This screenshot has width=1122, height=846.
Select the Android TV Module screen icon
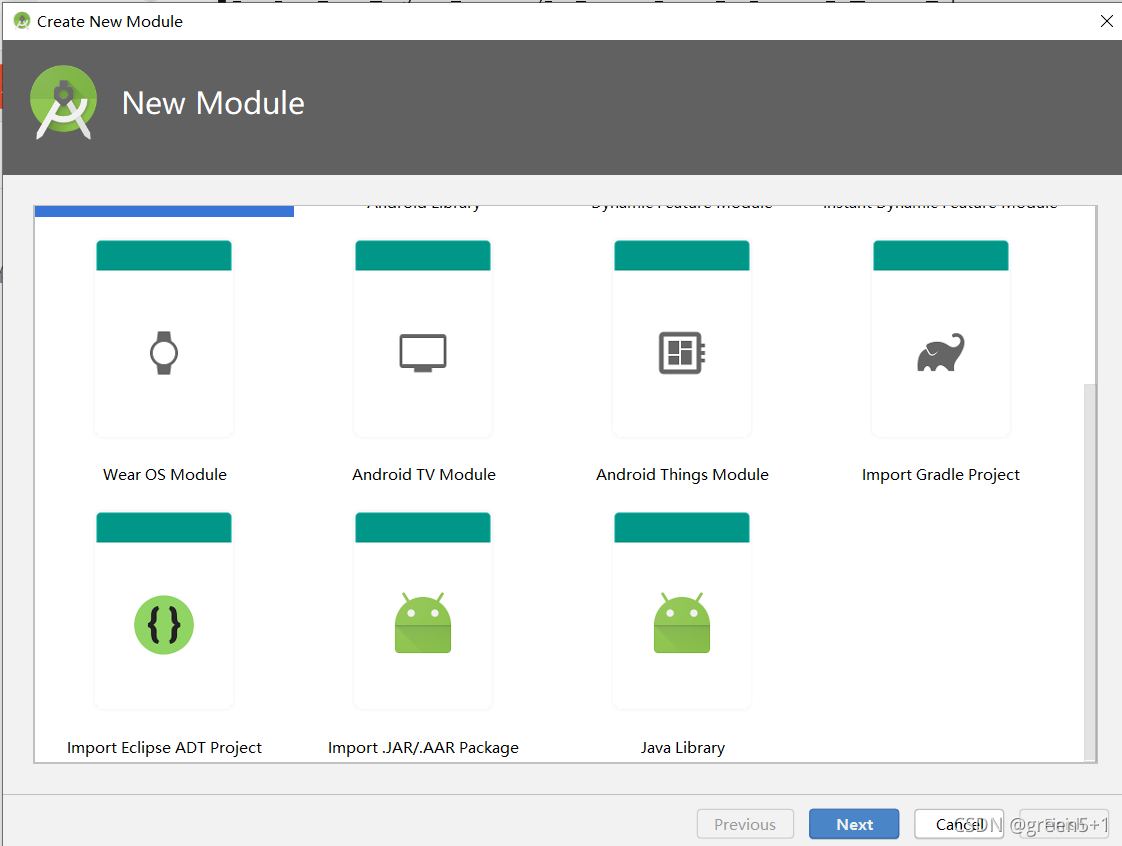click(x=423, y=353)
